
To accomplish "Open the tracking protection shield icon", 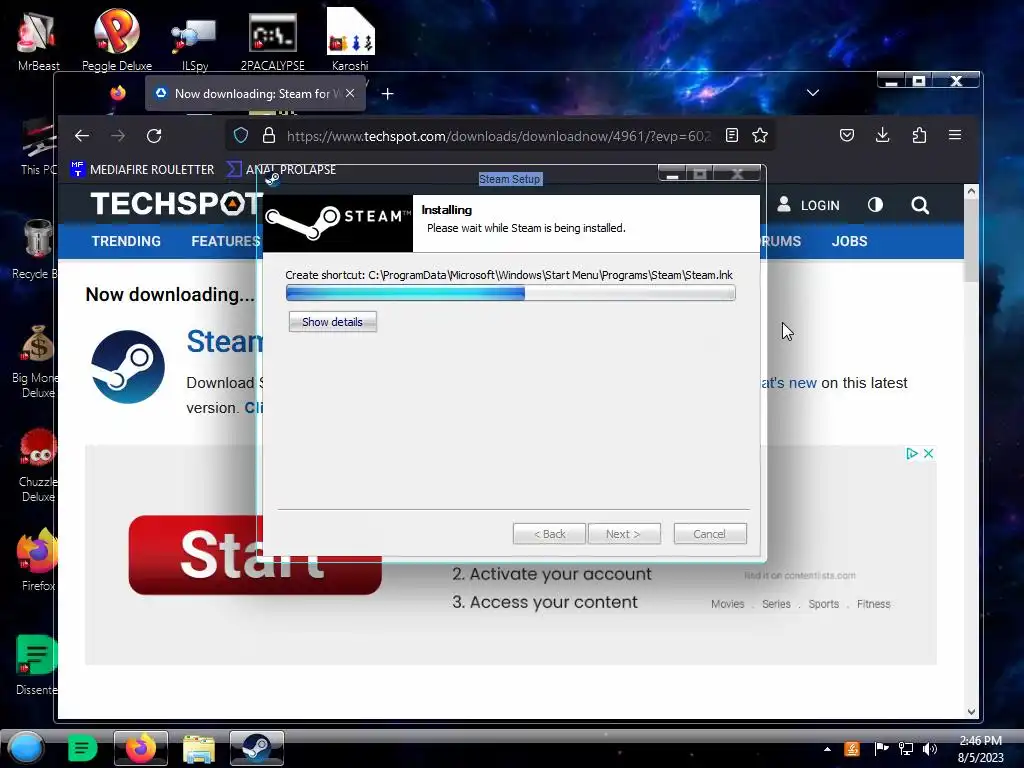I will [241, 135].
